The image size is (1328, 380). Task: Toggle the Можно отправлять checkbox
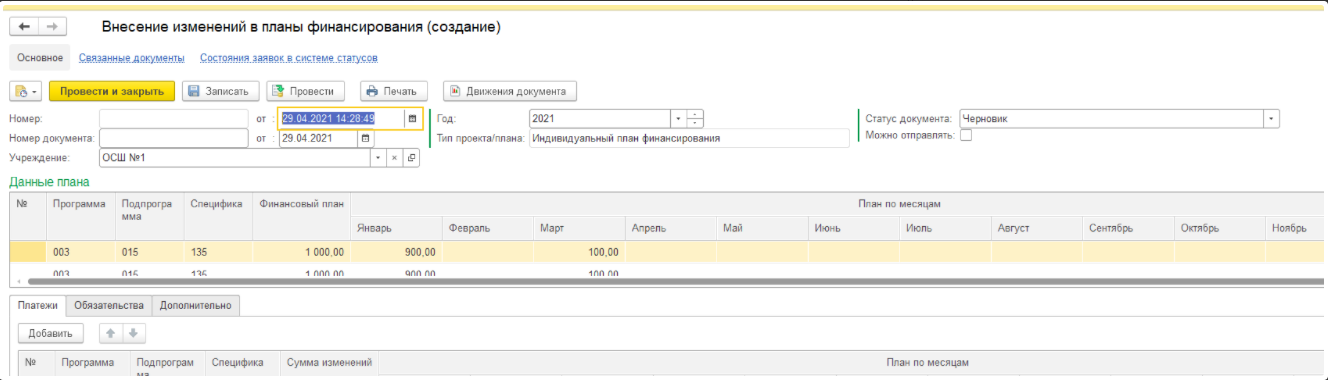point(966,136)
